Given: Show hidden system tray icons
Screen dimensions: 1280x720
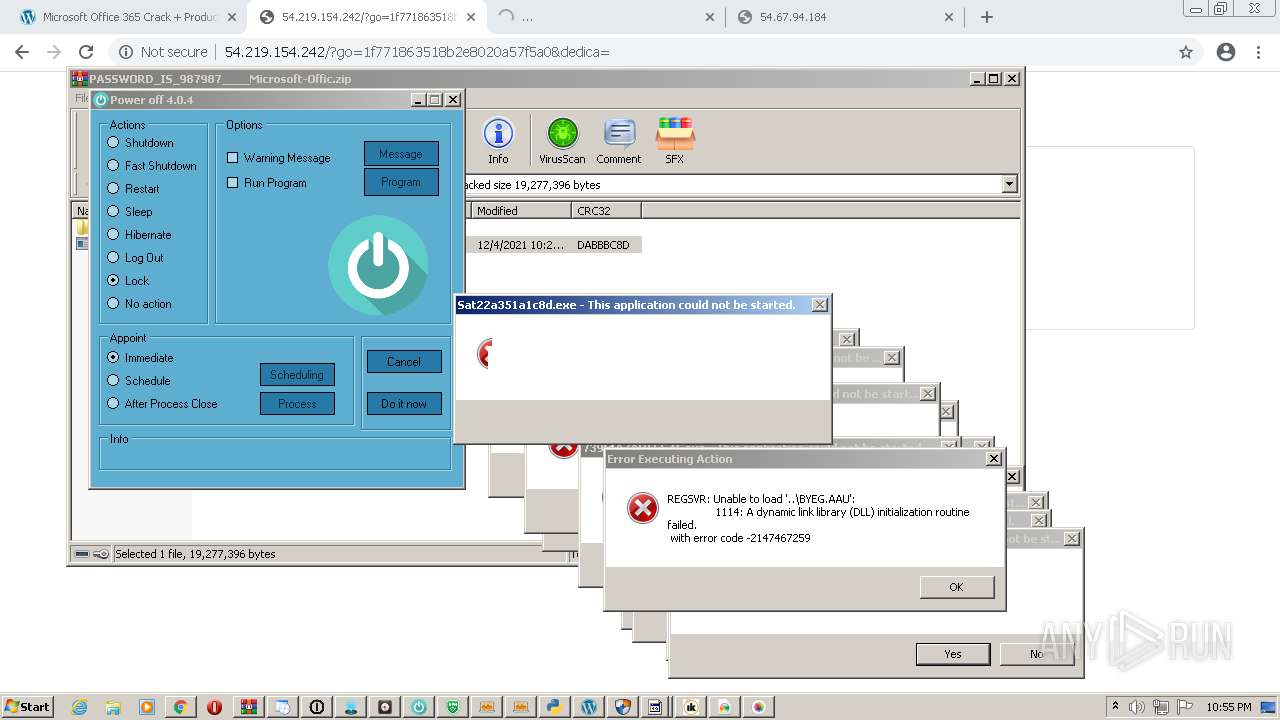Looking at the screenshot, I should pyautogui.click(x=1116, y=706).
